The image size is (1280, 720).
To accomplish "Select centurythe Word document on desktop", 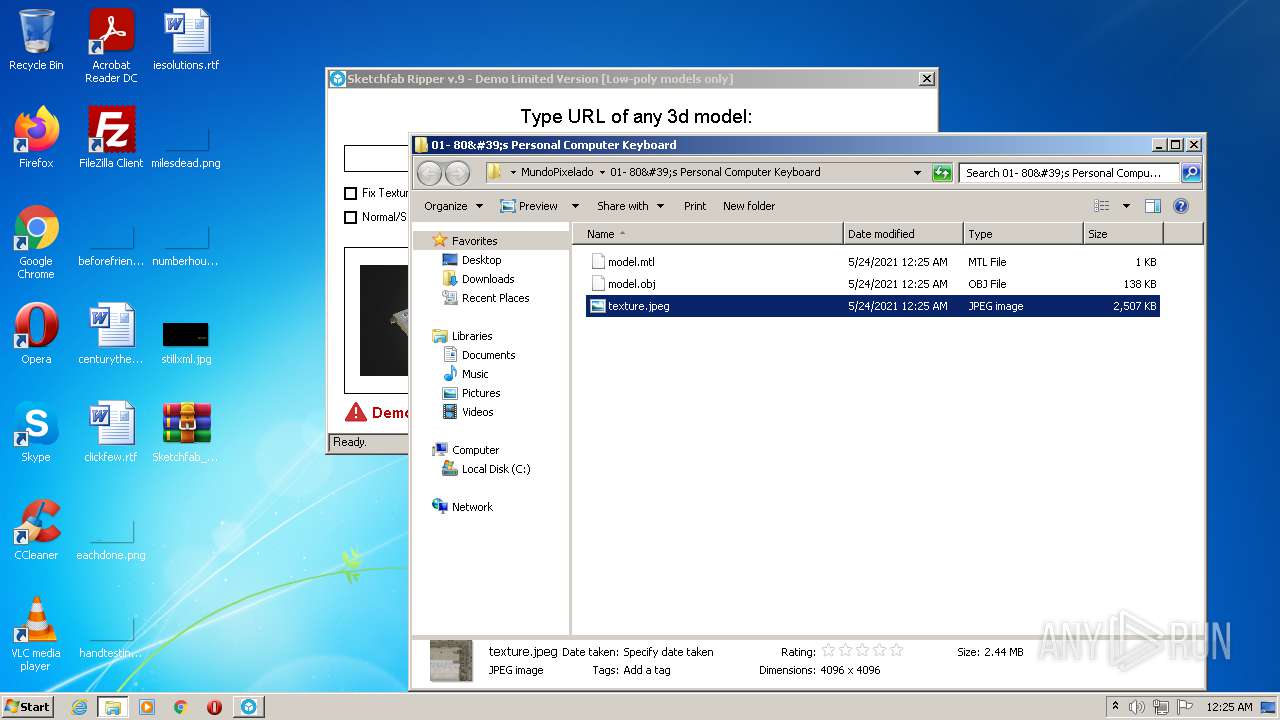I will pos(111,334).
